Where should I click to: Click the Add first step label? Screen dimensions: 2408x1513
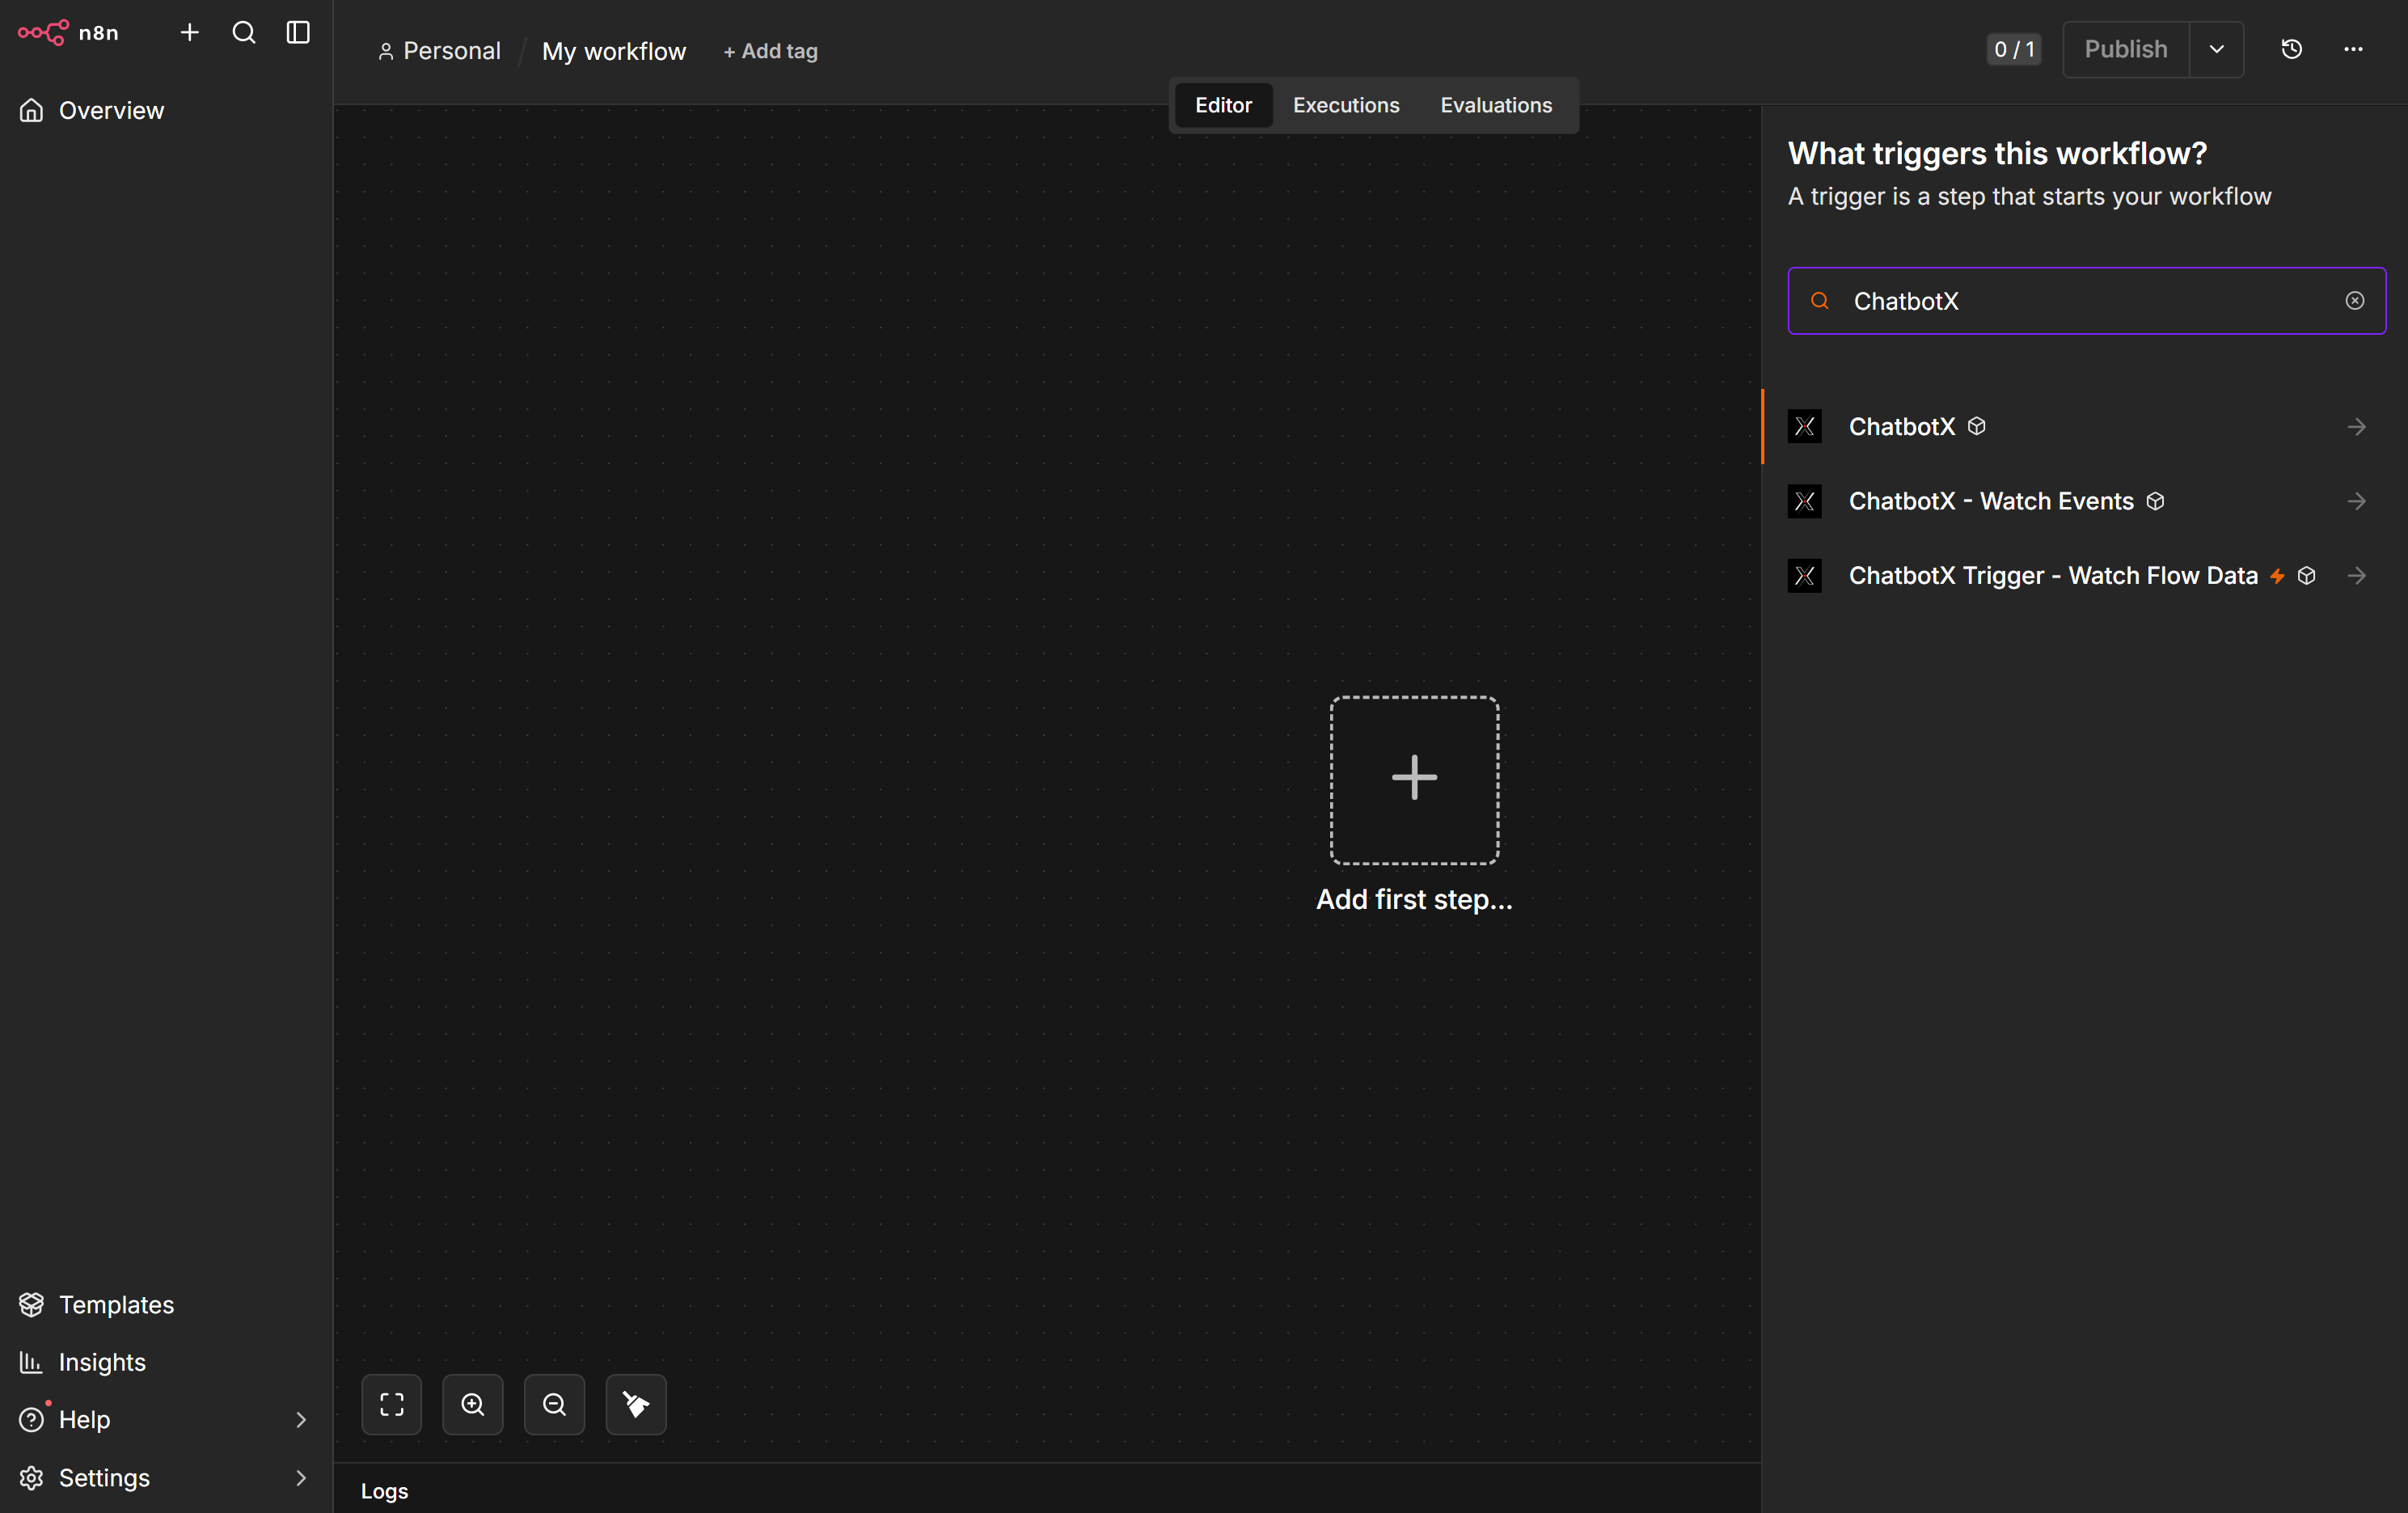click(1414, 899)
